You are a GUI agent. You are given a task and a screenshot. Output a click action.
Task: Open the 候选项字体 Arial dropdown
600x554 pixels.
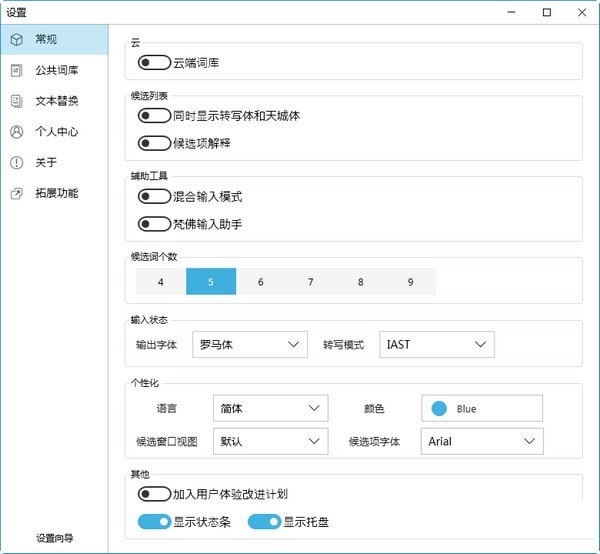click(482, 441)
